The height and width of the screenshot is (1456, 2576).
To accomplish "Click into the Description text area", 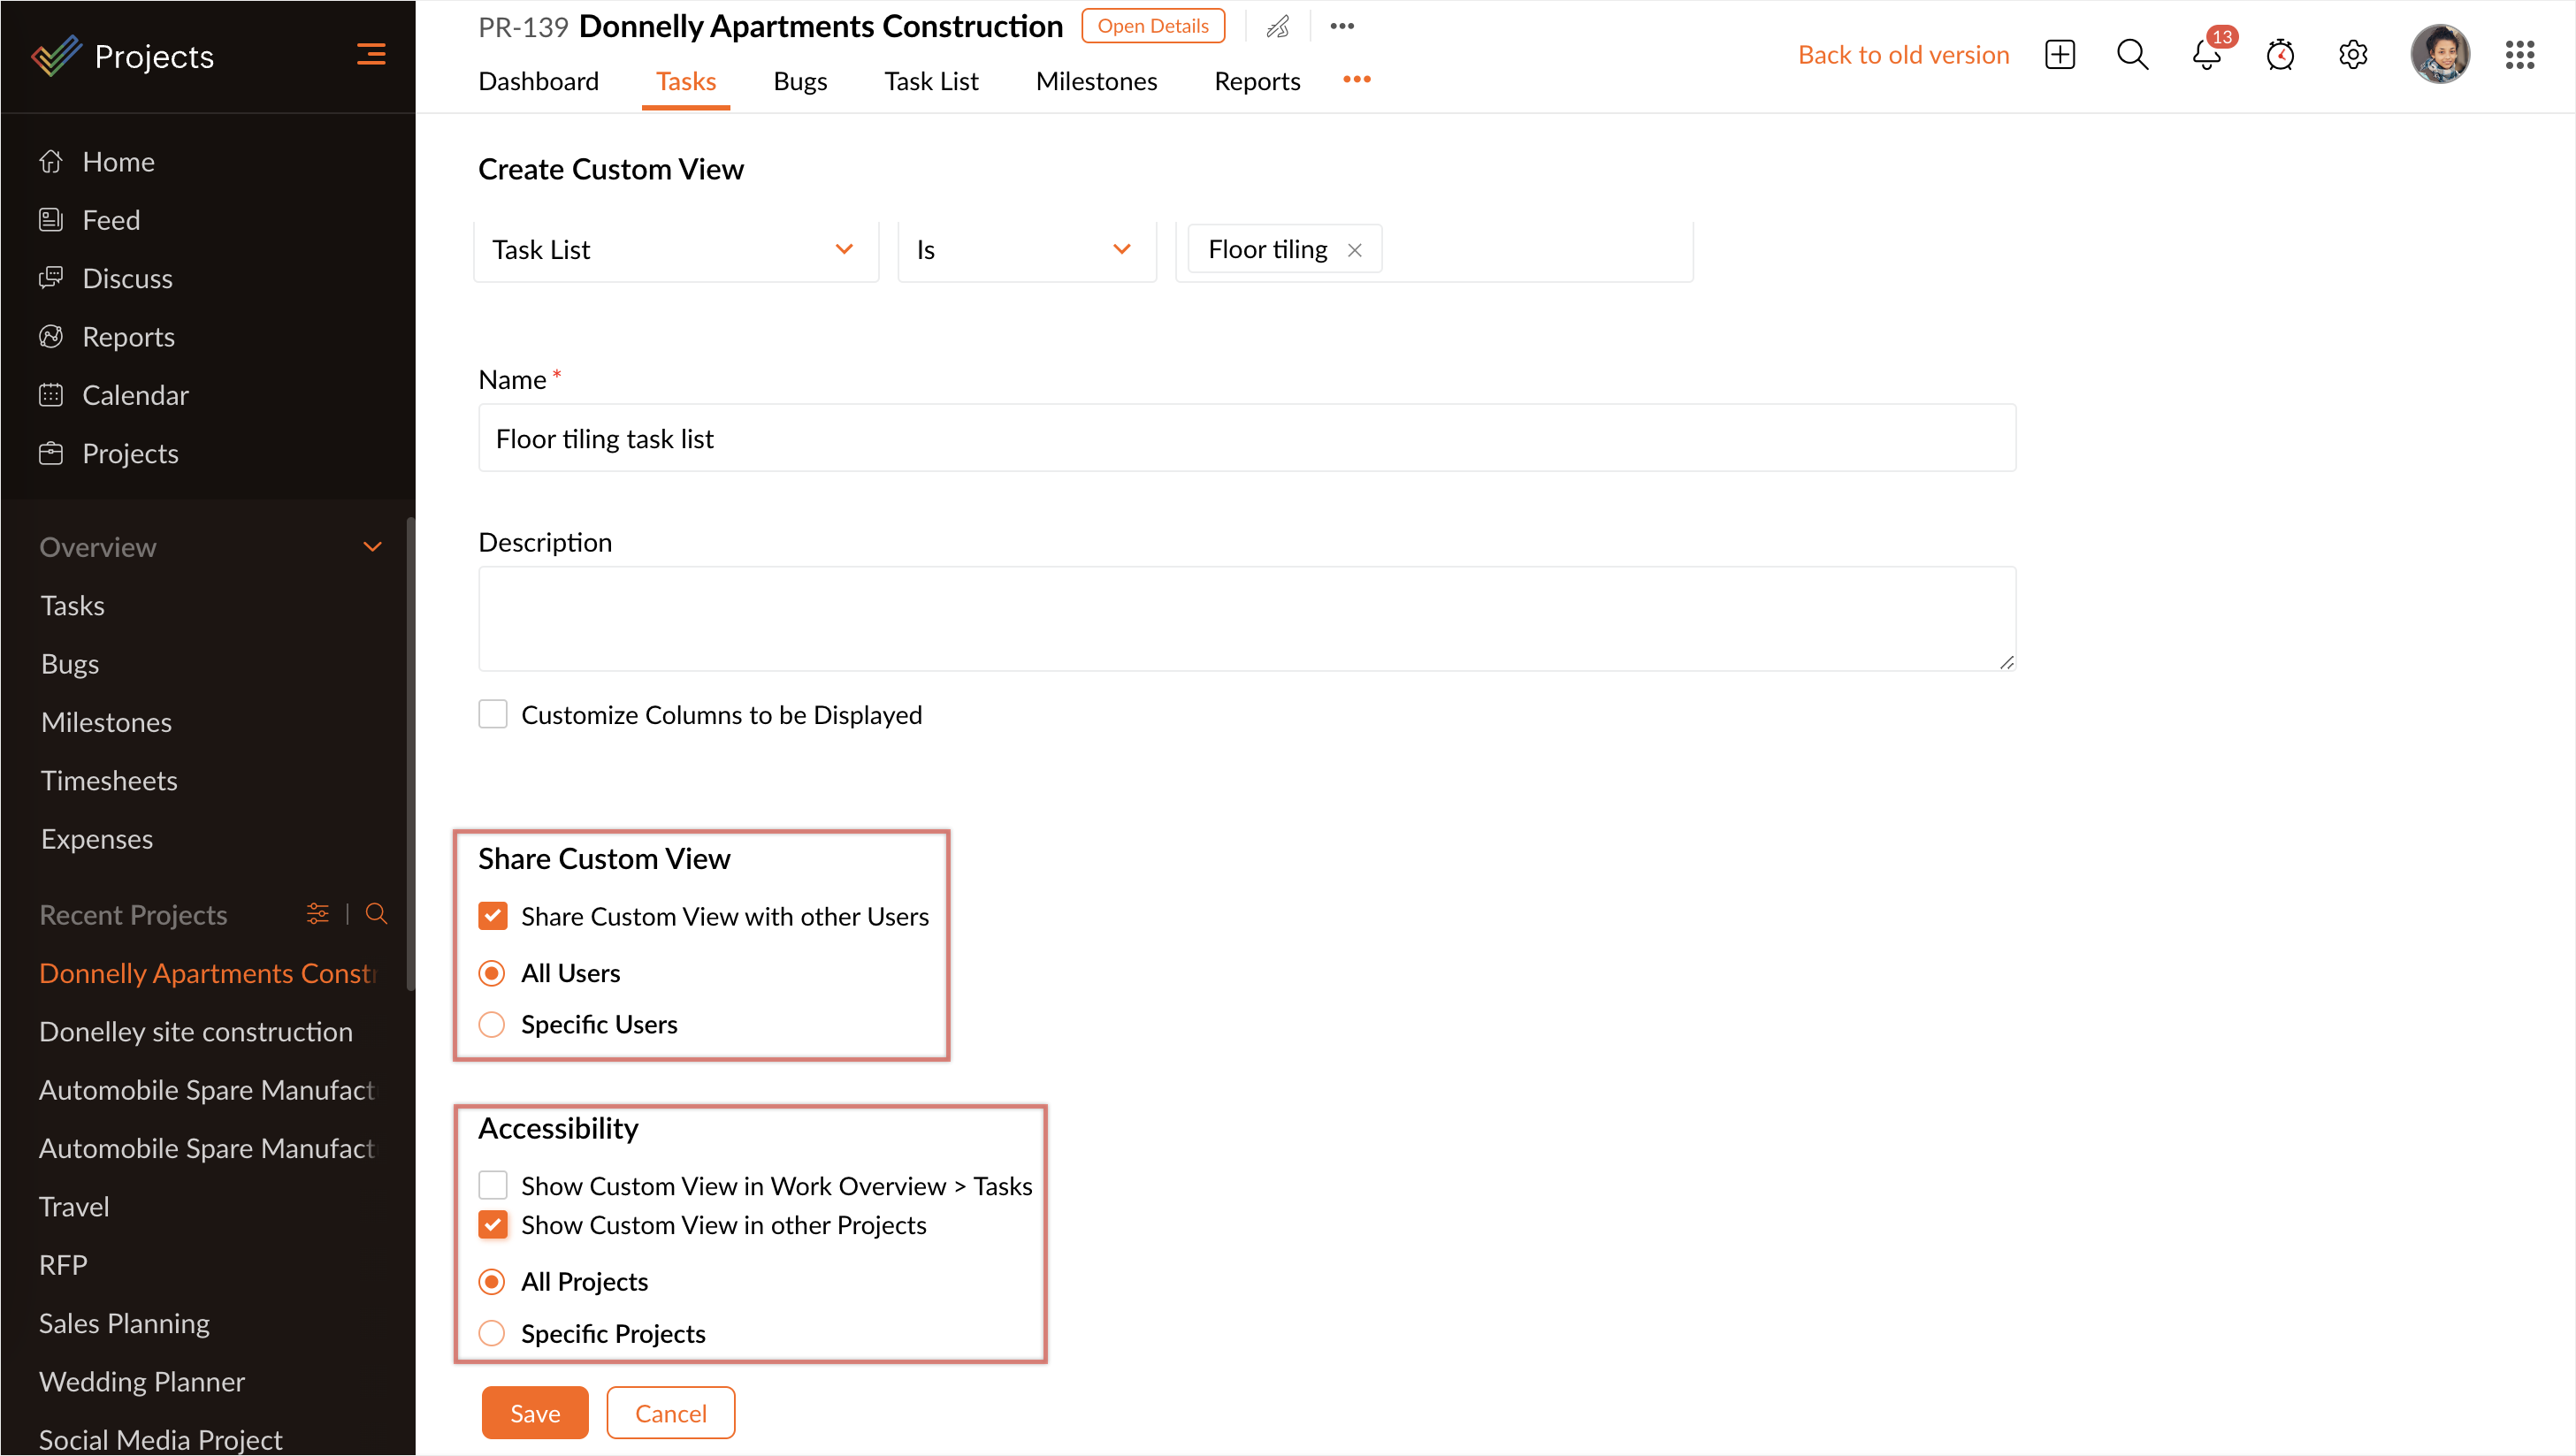I will [1246, 618].
